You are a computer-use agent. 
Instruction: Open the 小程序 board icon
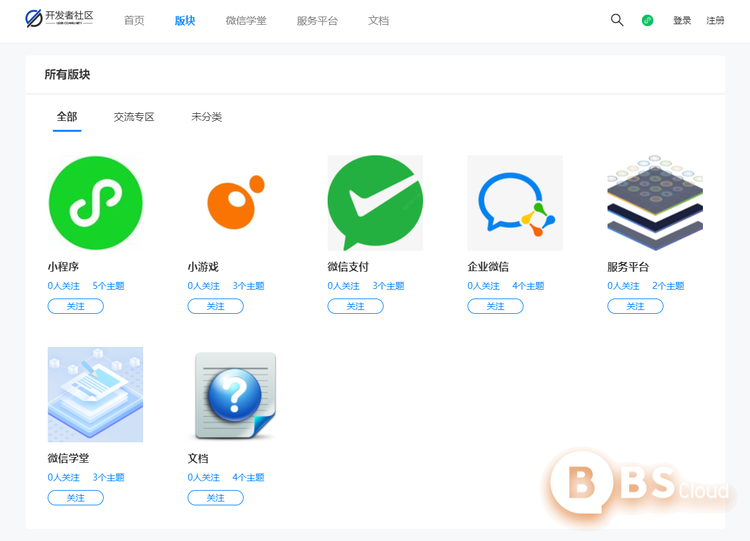(96, 203)
